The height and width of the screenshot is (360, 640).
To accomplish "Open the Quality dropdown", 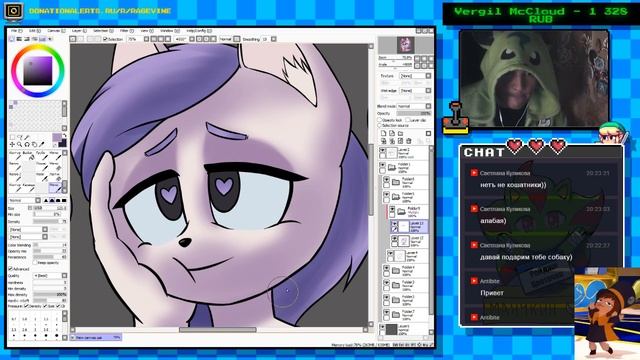I will [x=50, y=276].
